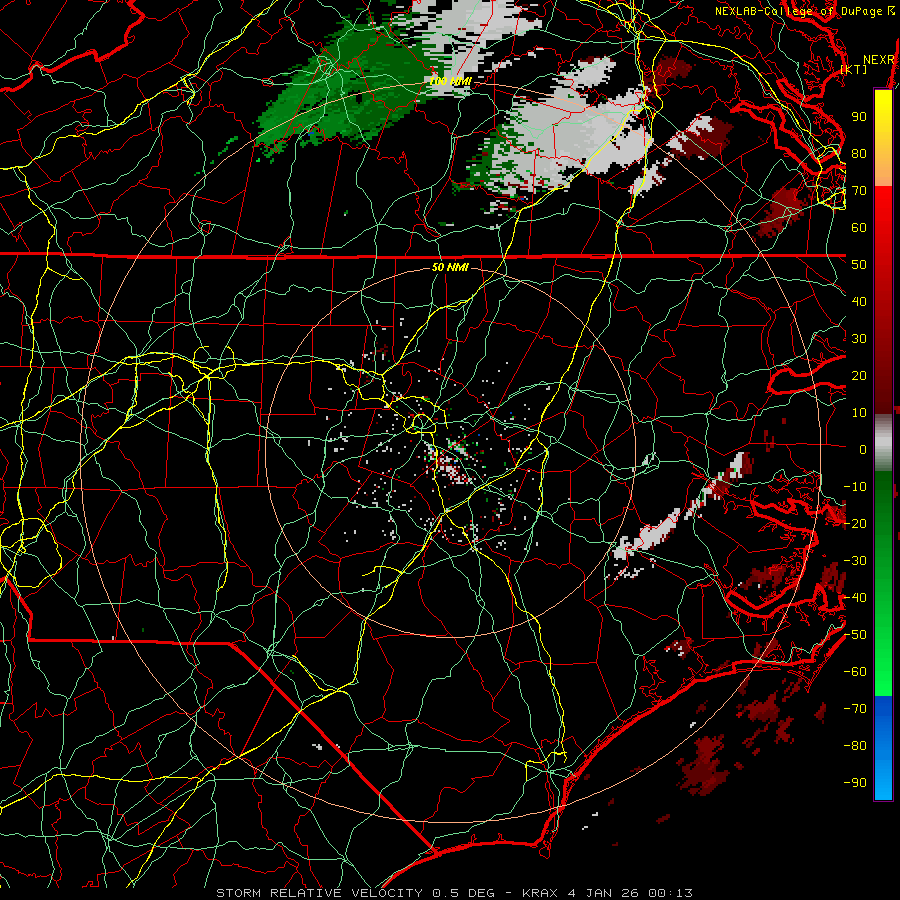Click the -90 value on the velocity scale
The width and height of the screenshot is (900, 900).
pos(855,783)
